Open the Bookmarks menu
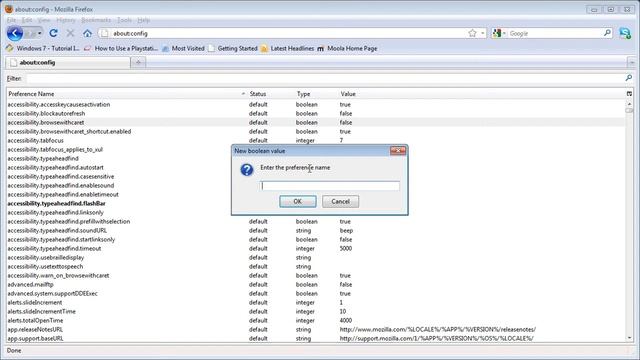640x360 pixels. coord(96,20)
